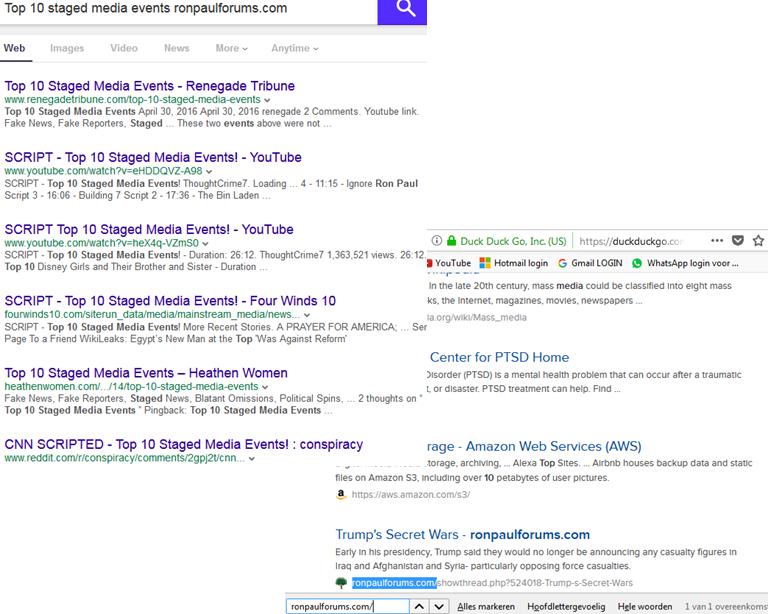The width and height of the screenshot is (768, 614).
Task: Click the www.renegadetribune.com green URL
Action: click(x=132, y=99)
